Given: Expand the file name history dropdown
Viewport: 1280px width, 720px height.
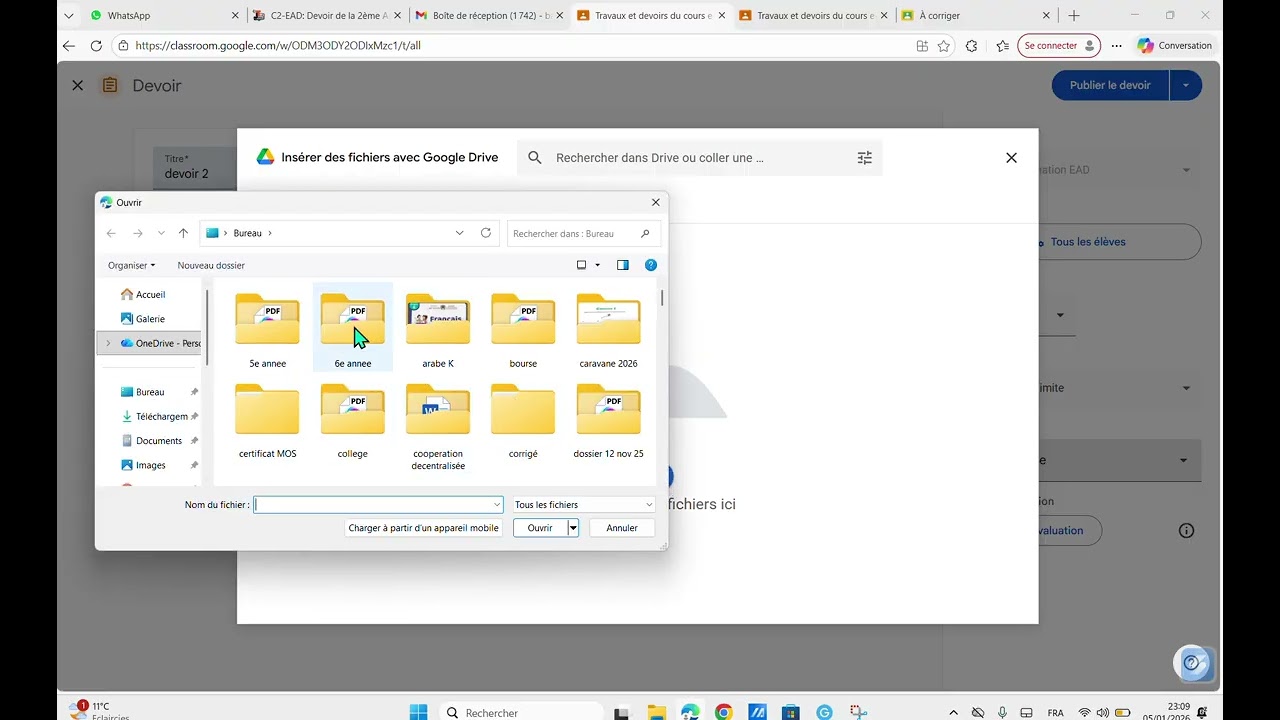Looking at the screenshot, I should pyautogui.click(x=497, y=505).
